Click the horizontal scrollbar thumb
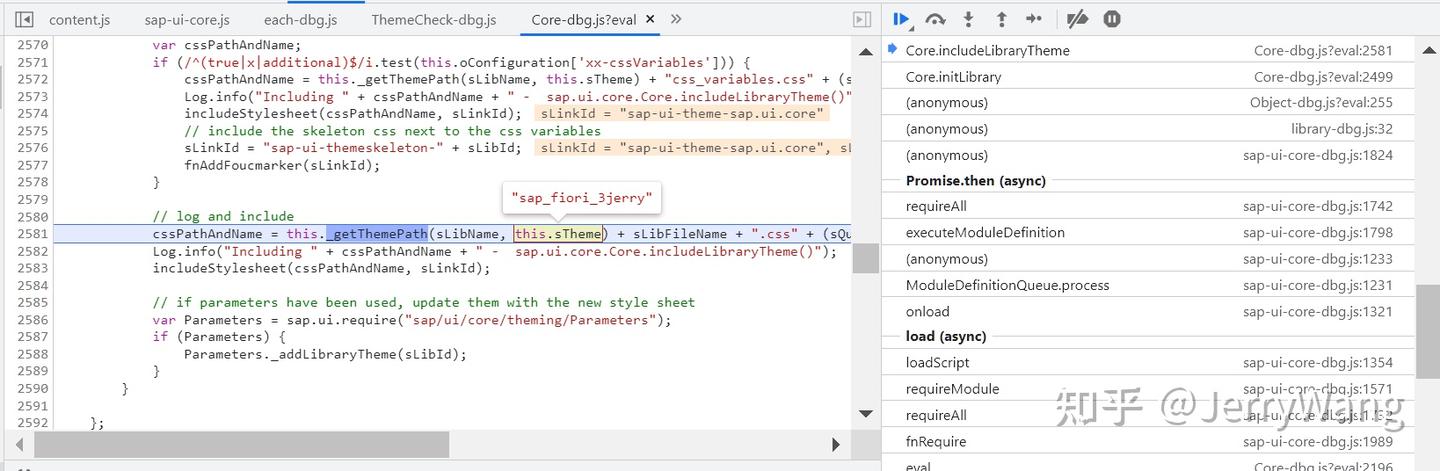 (x=241, y=444)
